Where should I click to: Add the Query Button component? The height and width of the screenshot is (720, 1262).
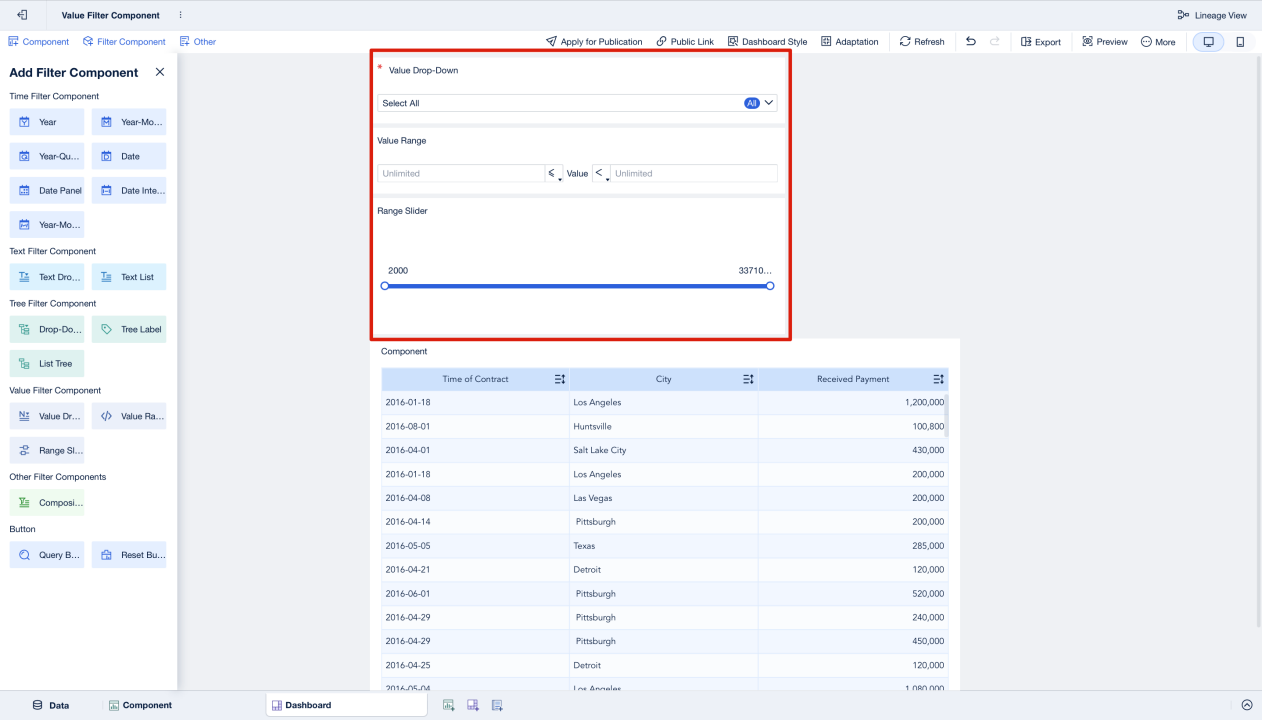[47, 555]
